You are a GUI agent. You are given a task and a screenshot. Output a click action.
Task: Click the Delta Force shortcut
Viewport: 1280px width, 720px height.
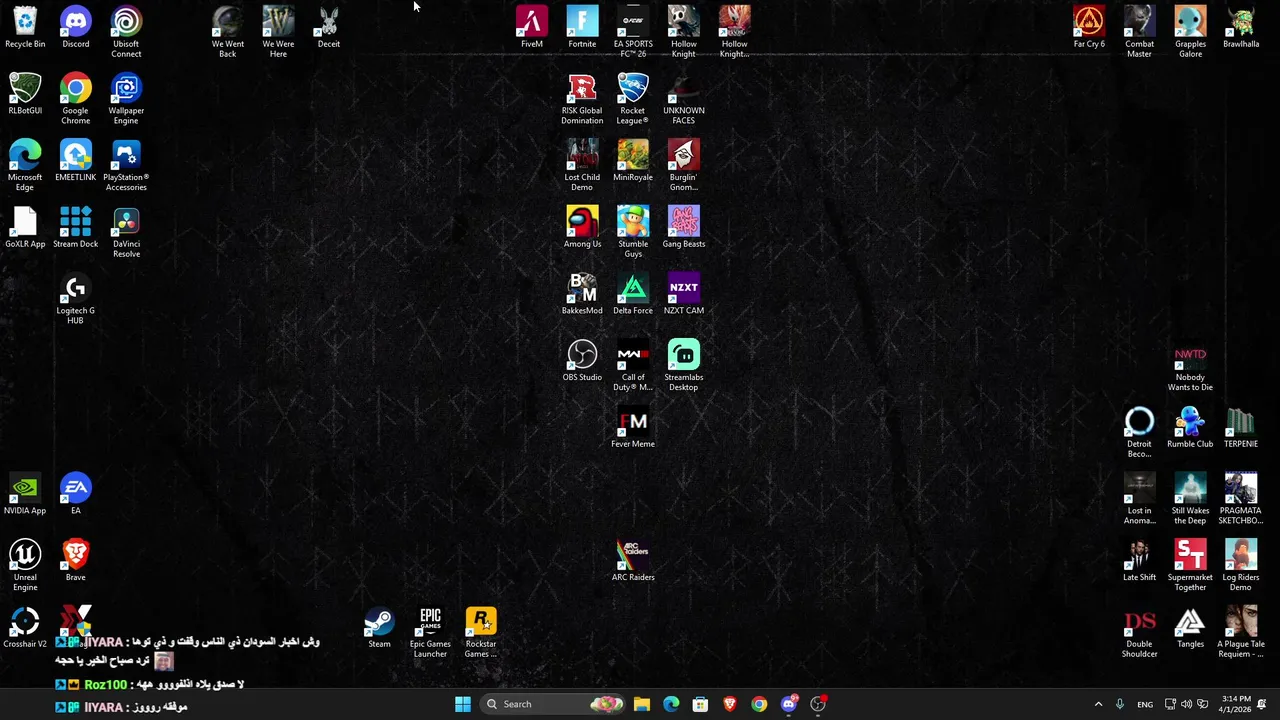(633, 295)
